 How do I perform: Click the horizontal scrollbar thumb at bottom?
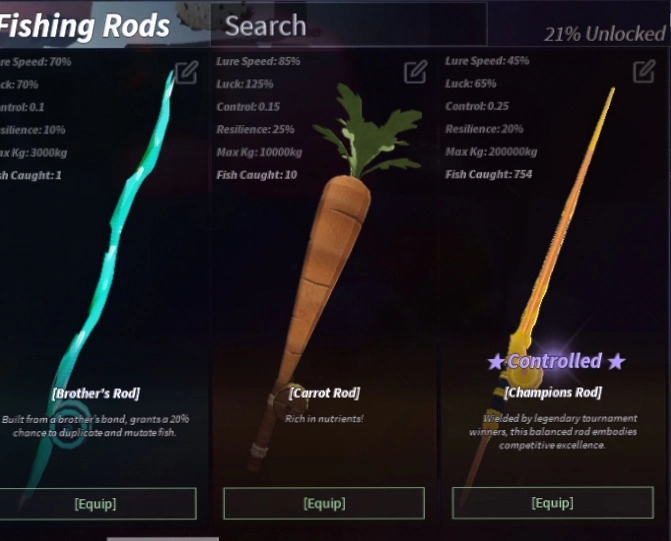163,539
